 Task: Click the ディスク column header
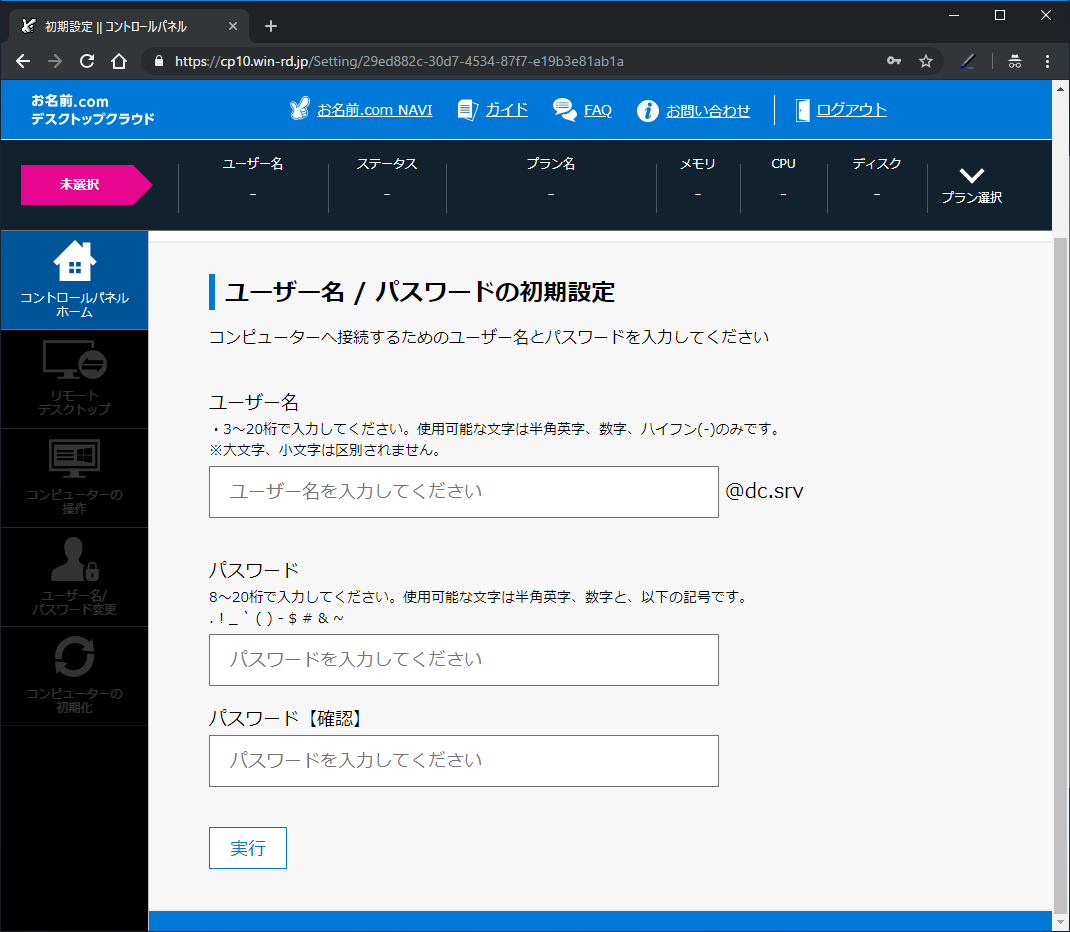pos(877,164)
